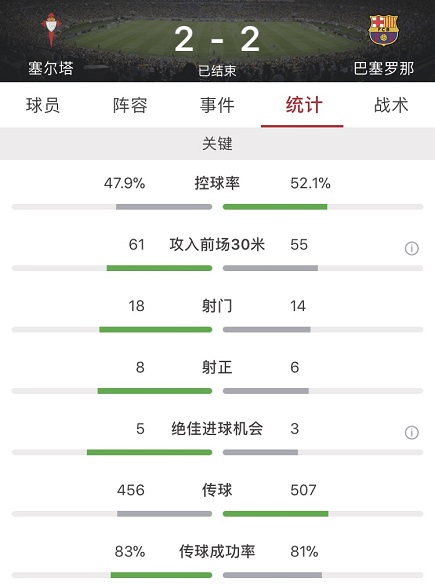435x585 pixels.
Task: Tap the 2 - 2 match score
Action: pos(217,39)
